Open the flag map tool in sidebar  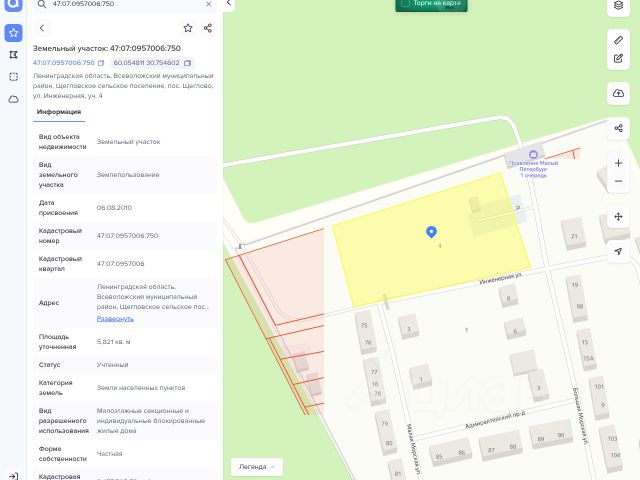click(13, 55)
